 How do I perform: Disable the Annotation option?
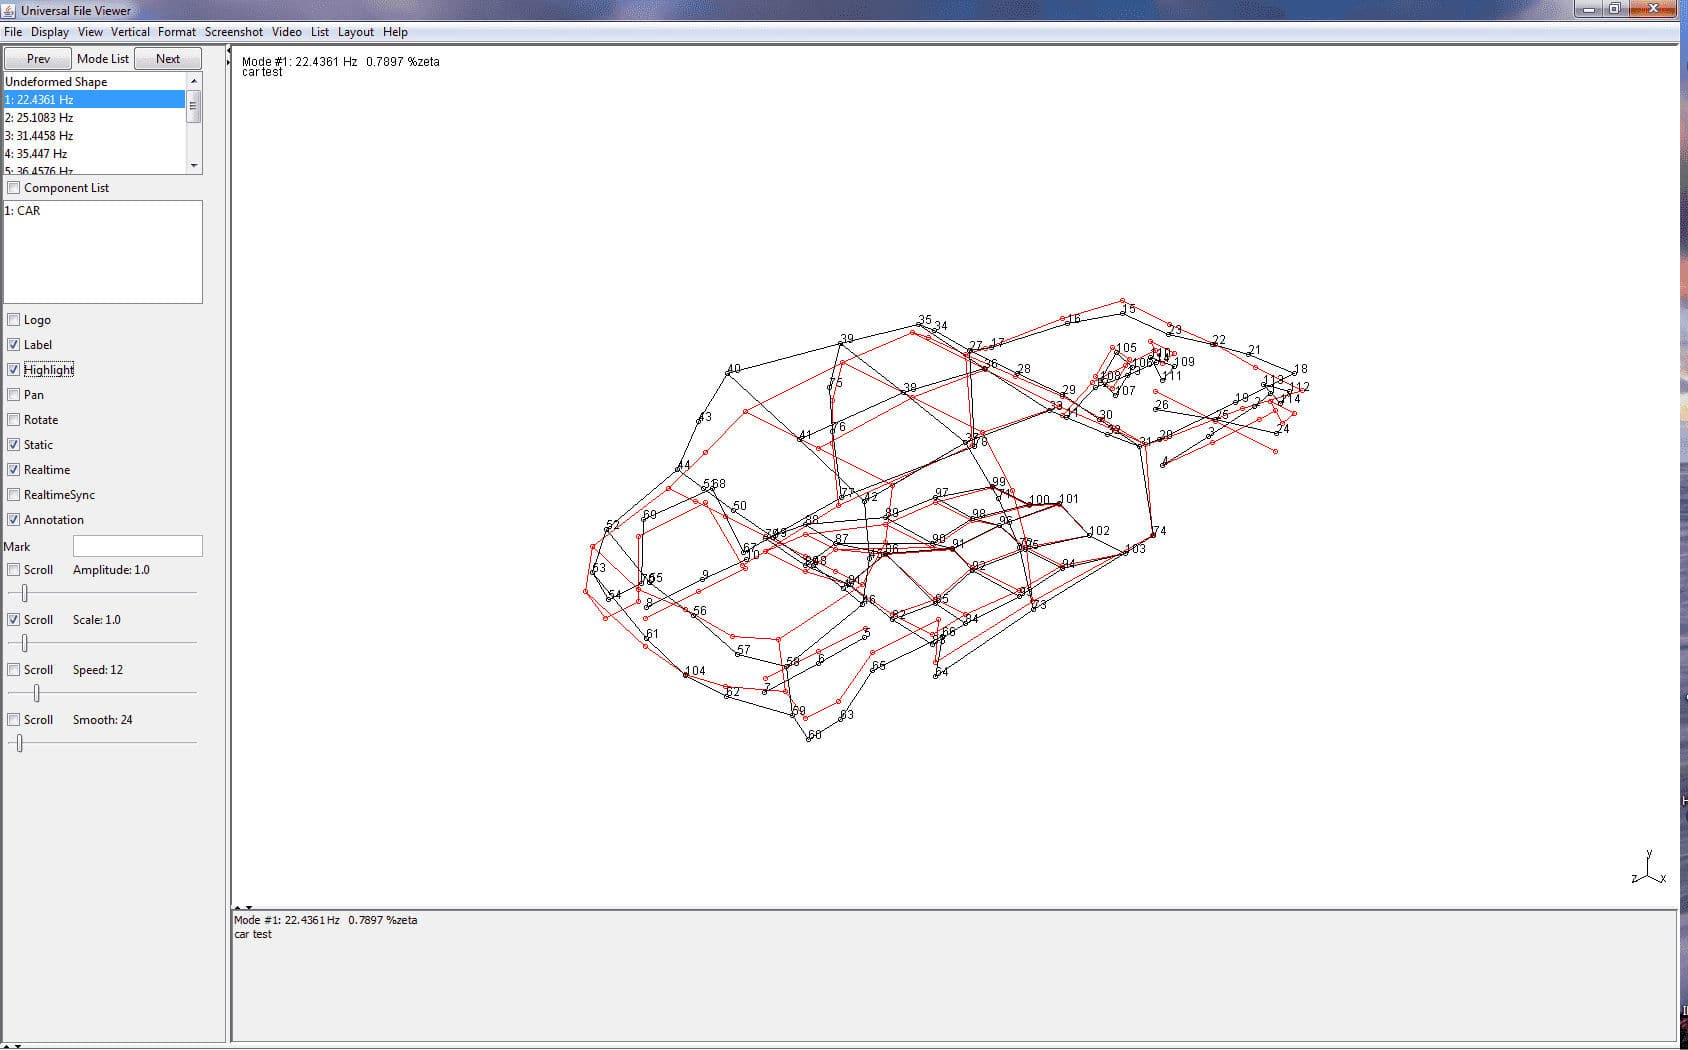[x=14, y=519]
